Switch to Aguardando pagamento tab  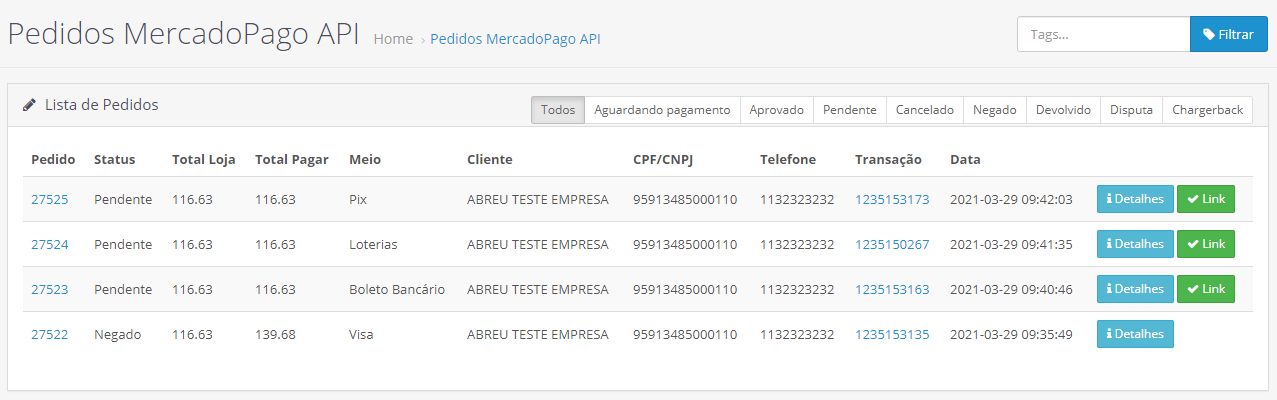(662, 110)
